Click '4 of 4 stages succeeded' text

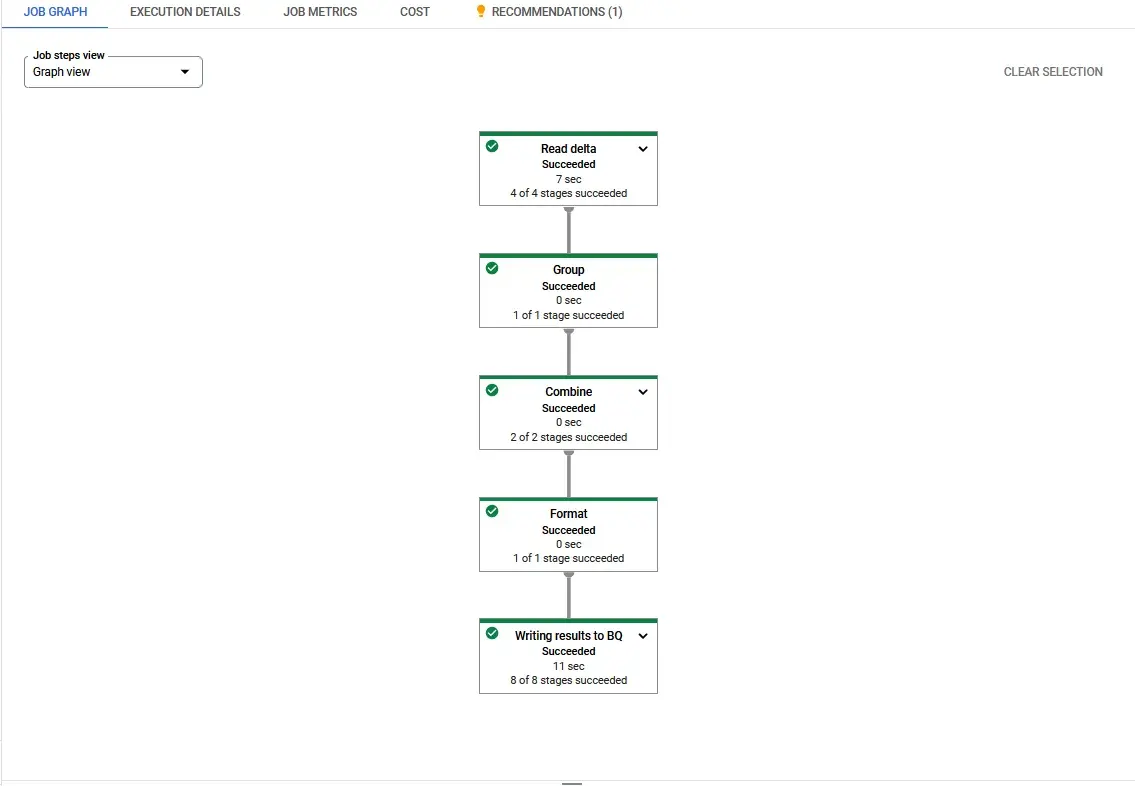568,193
